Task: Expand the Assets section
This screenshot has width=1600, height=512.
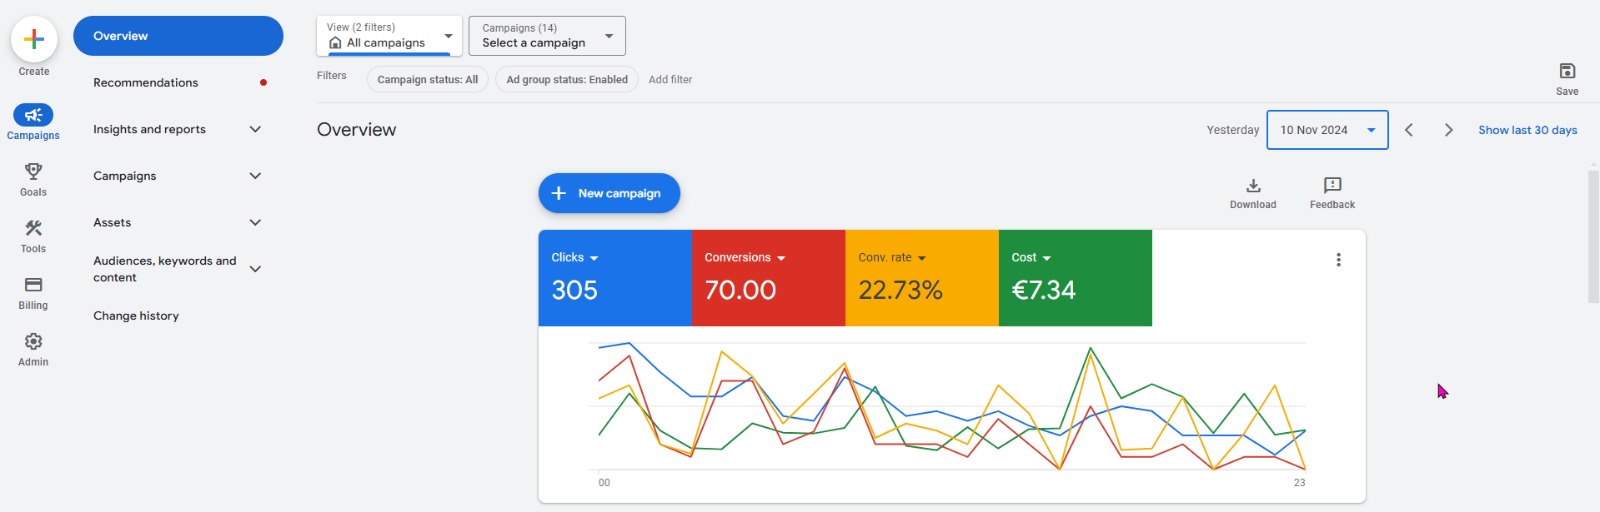Action: point(177,222)
